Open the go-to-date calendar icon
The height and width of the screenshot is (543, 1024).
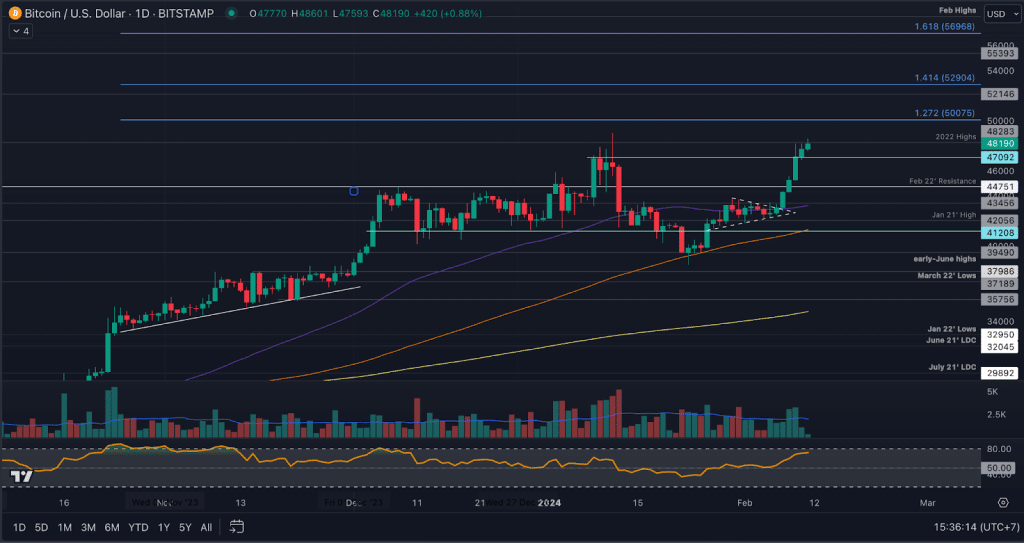(236, 527)
